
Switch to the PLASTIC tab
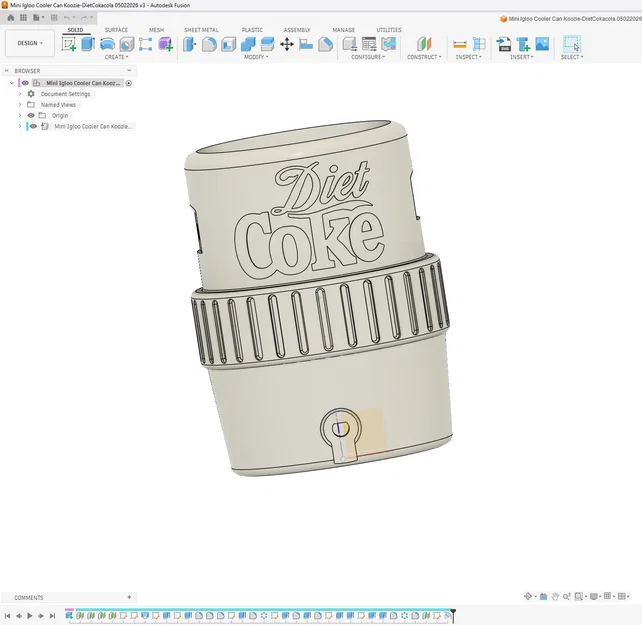point(252,30)
